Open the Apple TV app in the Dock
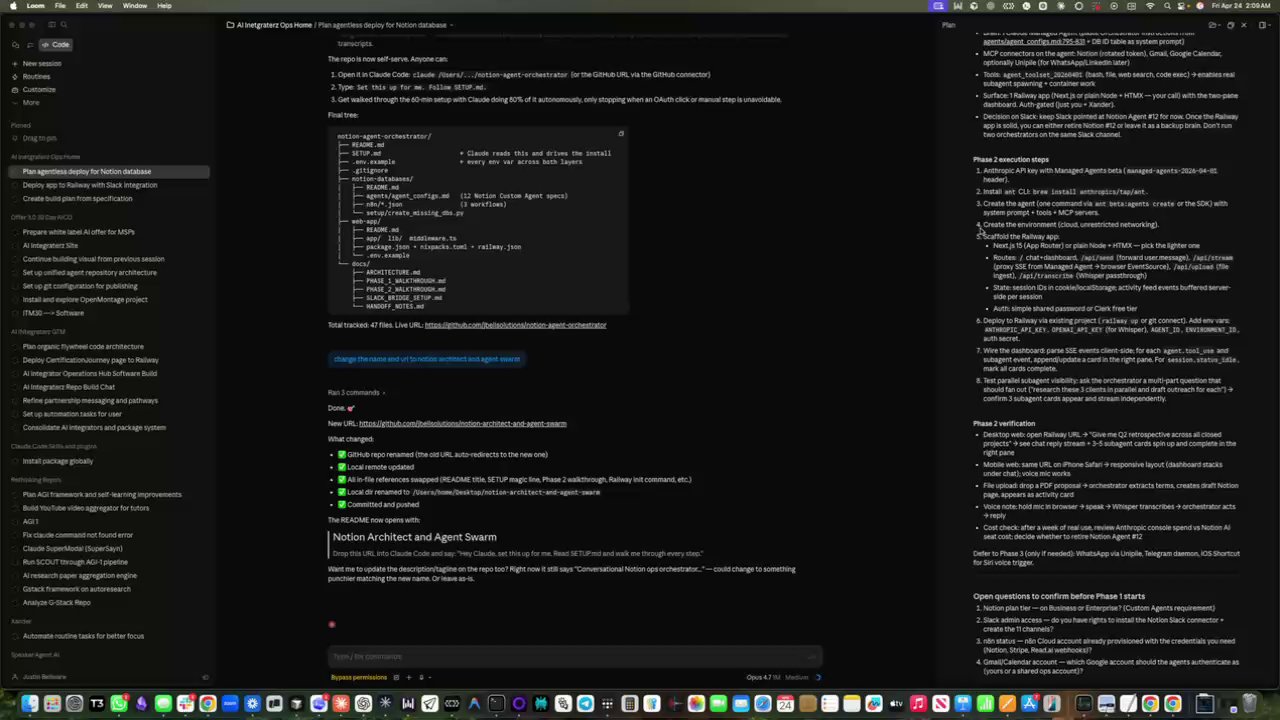Viewport: 1280px width, 720px height. pyautogui.click(x=896, y=704)
